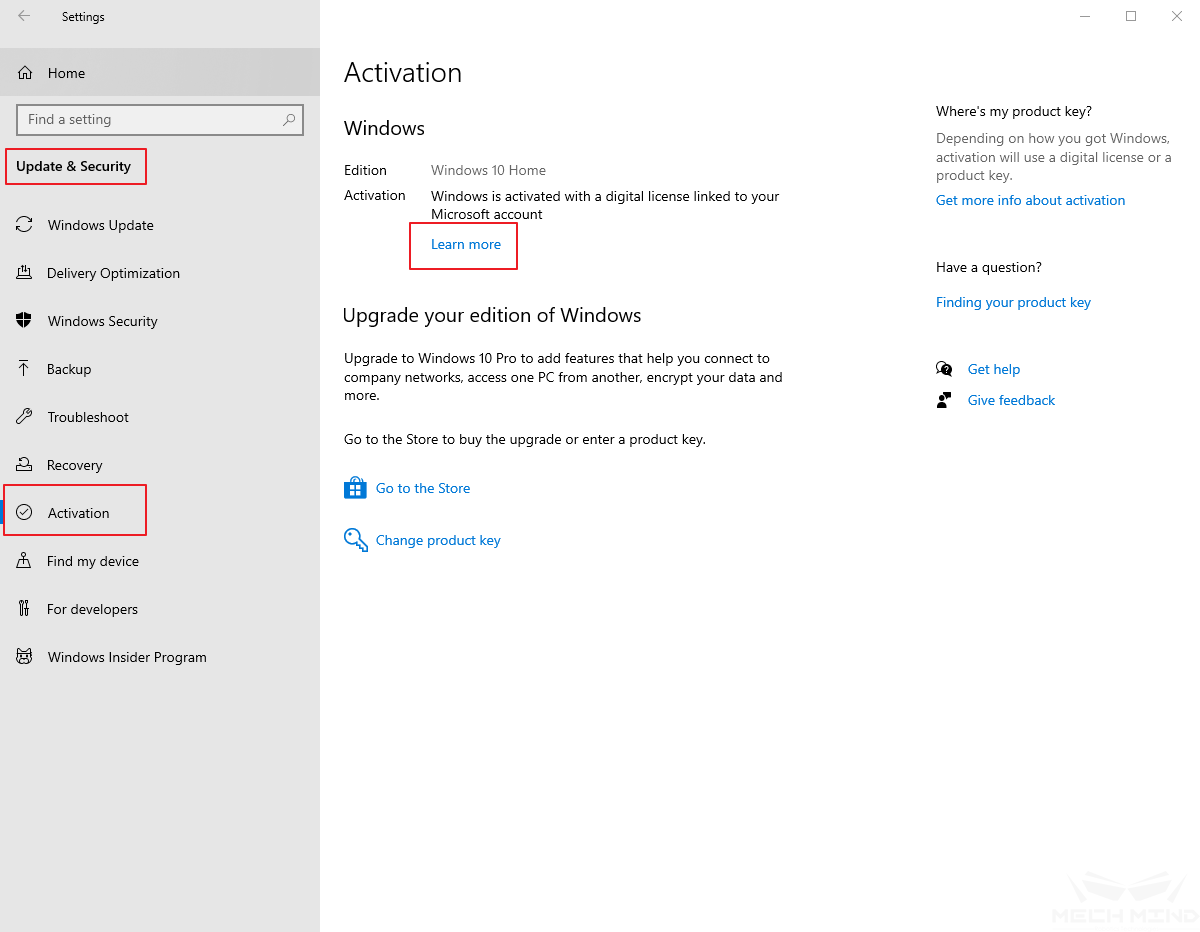The height and width of the screenshot is (932, 1200).
Task: Focus the Find a setting box
Action: pos(150,120)
